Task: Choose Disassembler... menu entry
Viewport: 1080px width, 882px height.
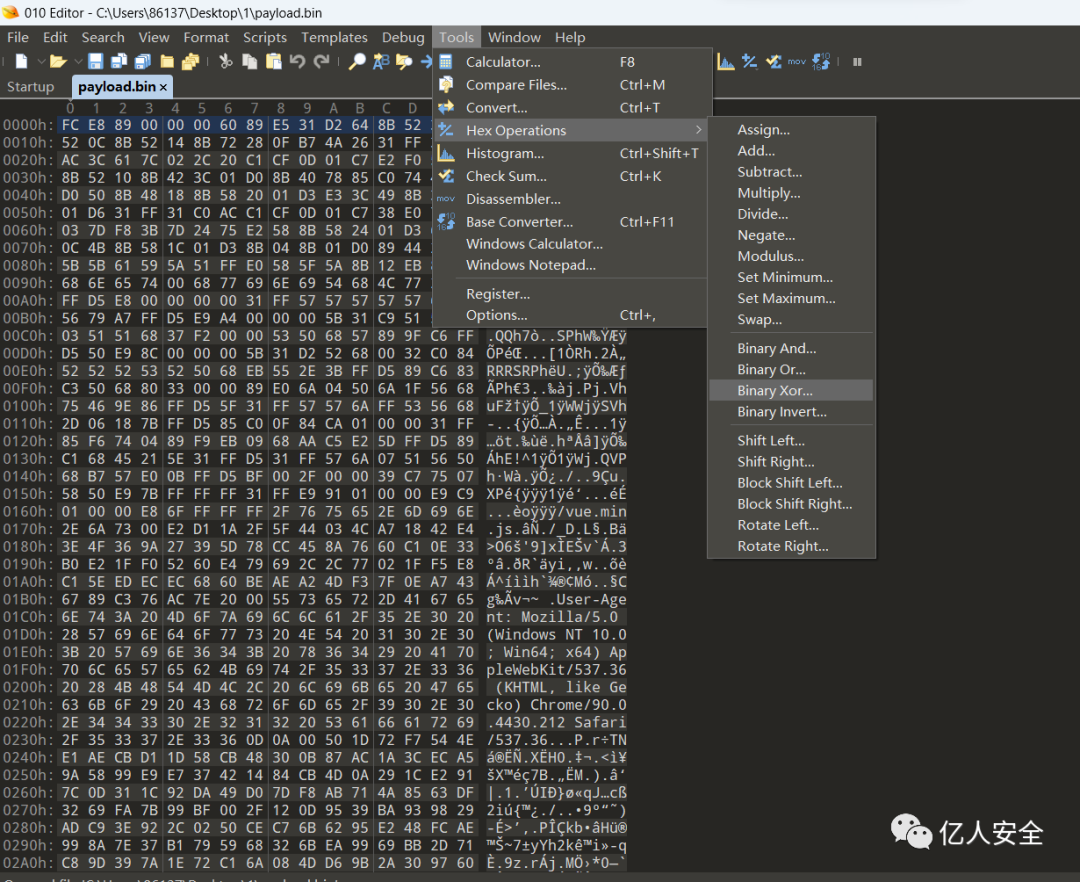Action: (571, 199)
